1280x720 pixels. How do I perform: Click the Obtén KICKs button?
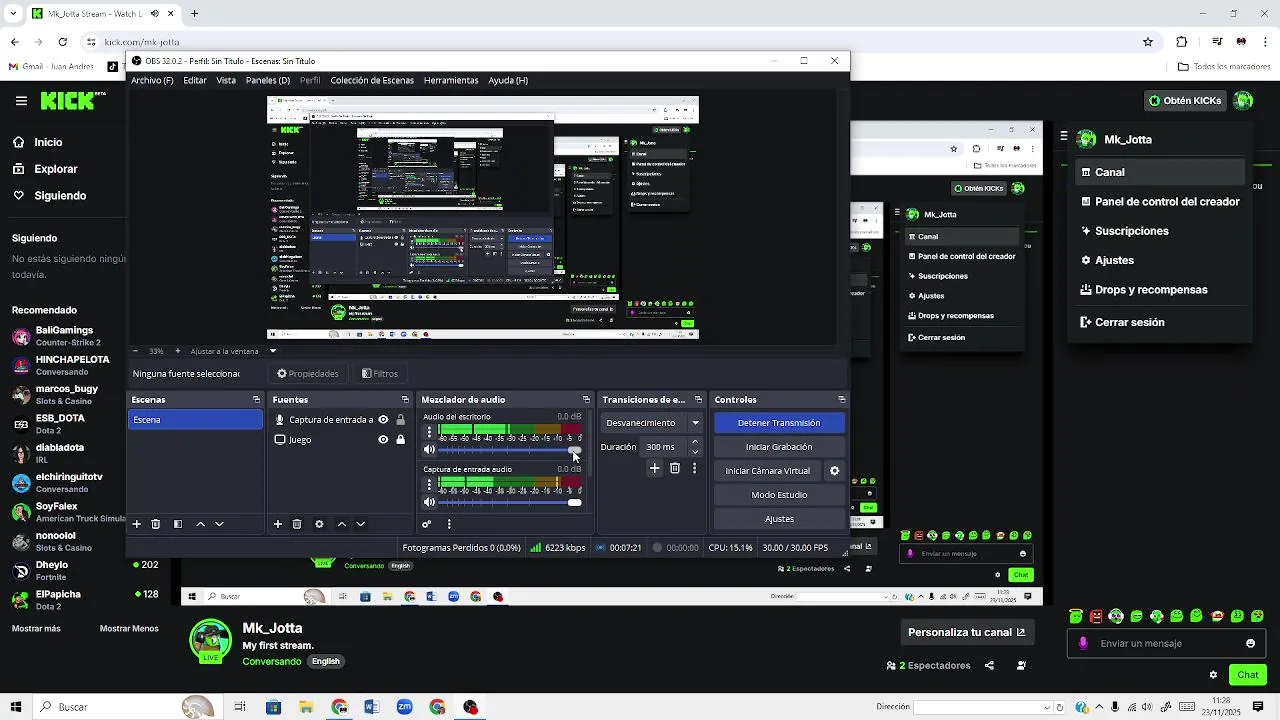tap(1186, 101)
